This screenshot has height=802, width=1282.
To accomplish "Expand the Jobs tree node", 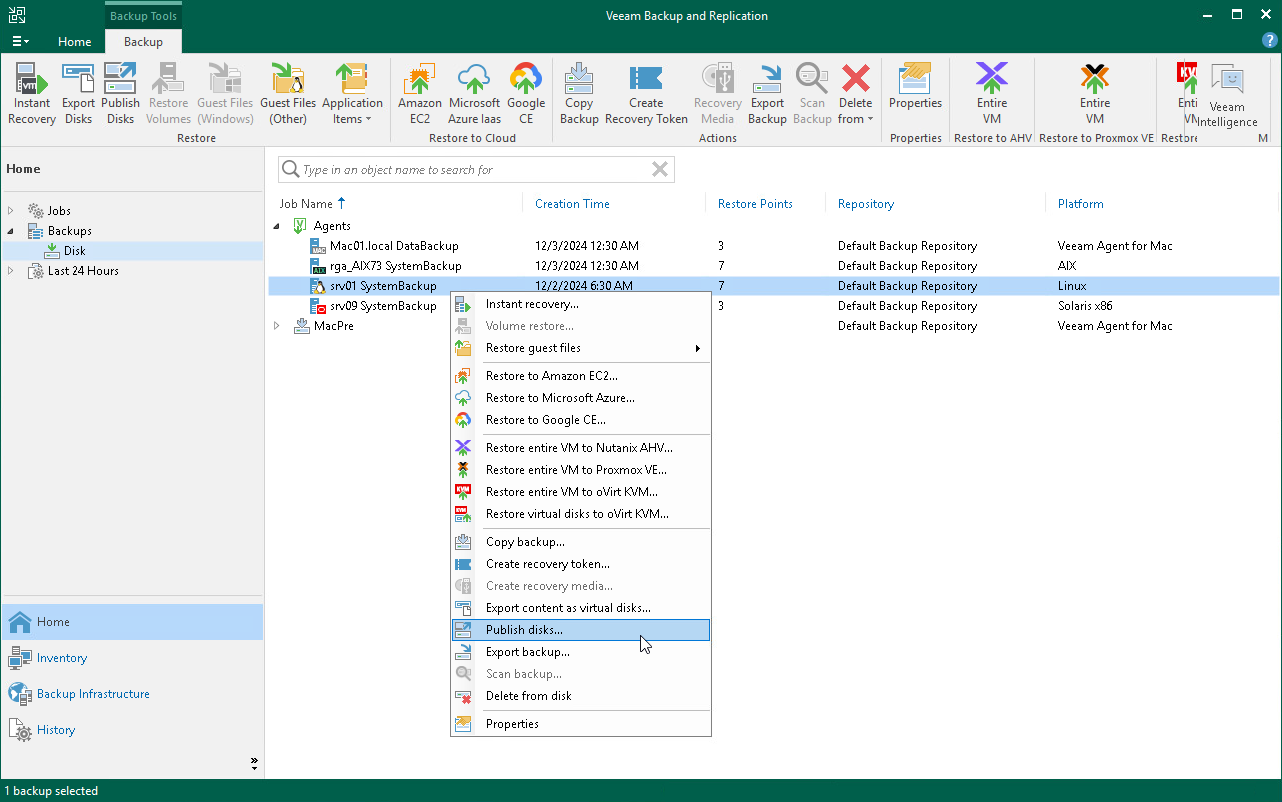I will [x=11, y=211].
